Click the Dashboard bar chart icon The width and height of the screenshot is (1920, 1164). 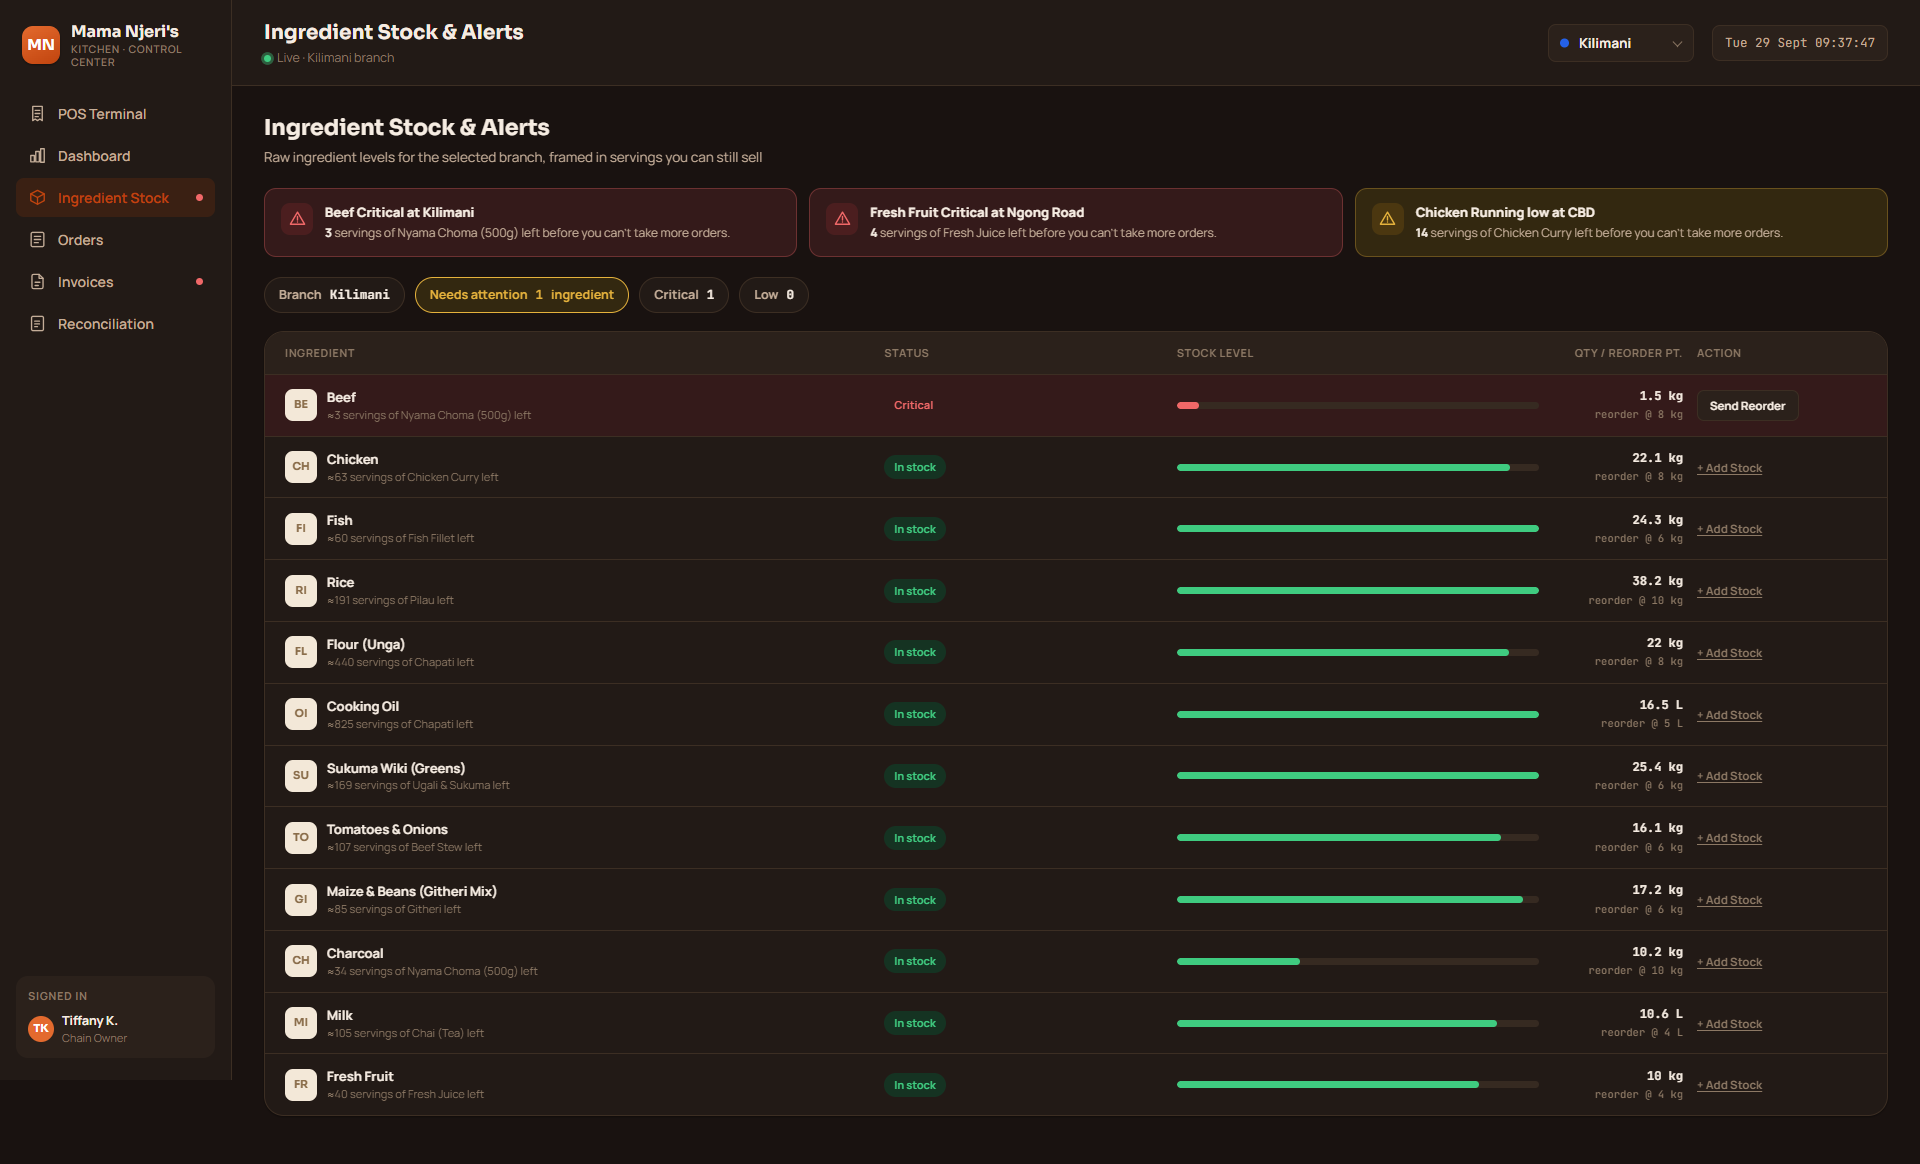(x=37, y=156)
